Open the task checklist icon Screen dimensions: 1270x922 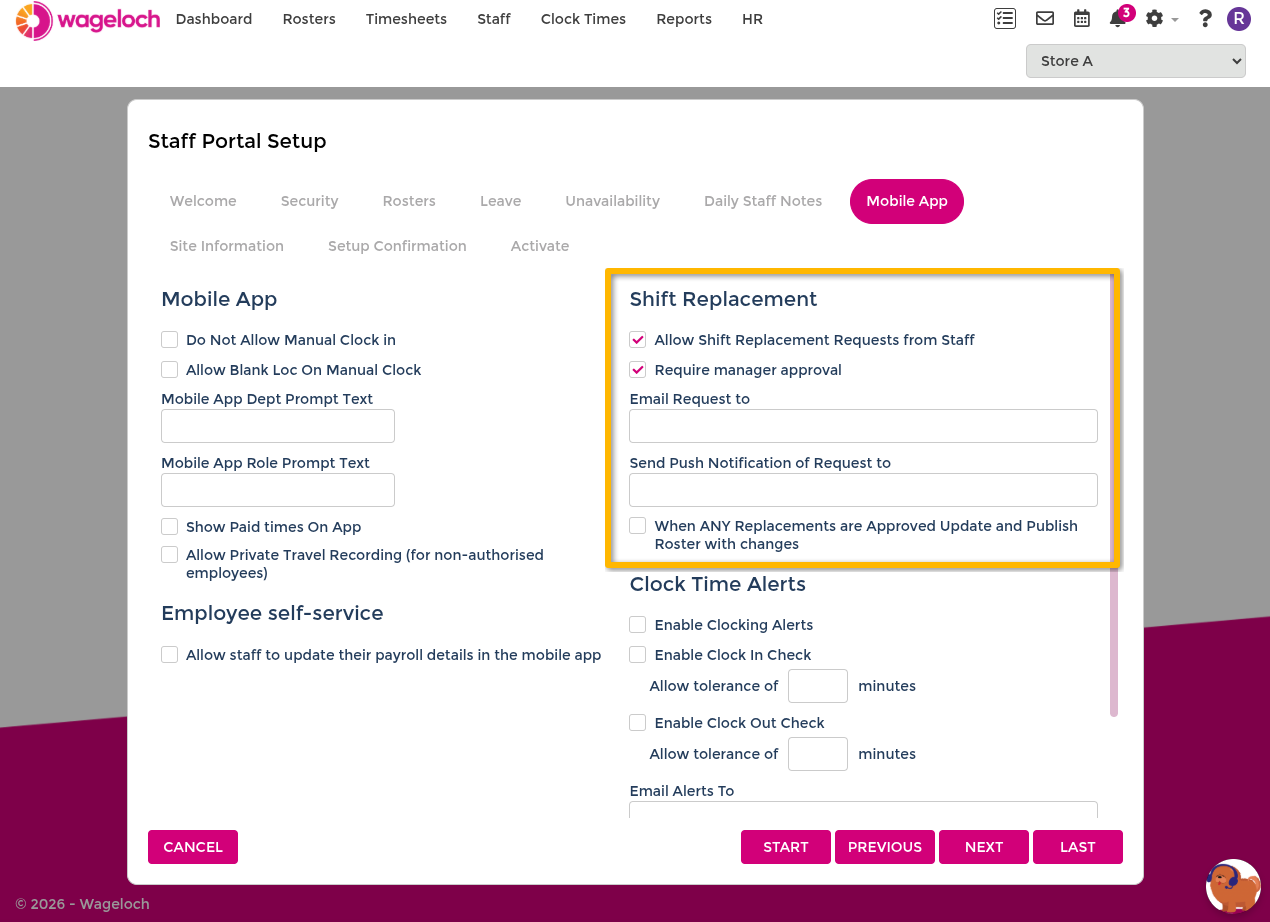1005,19
